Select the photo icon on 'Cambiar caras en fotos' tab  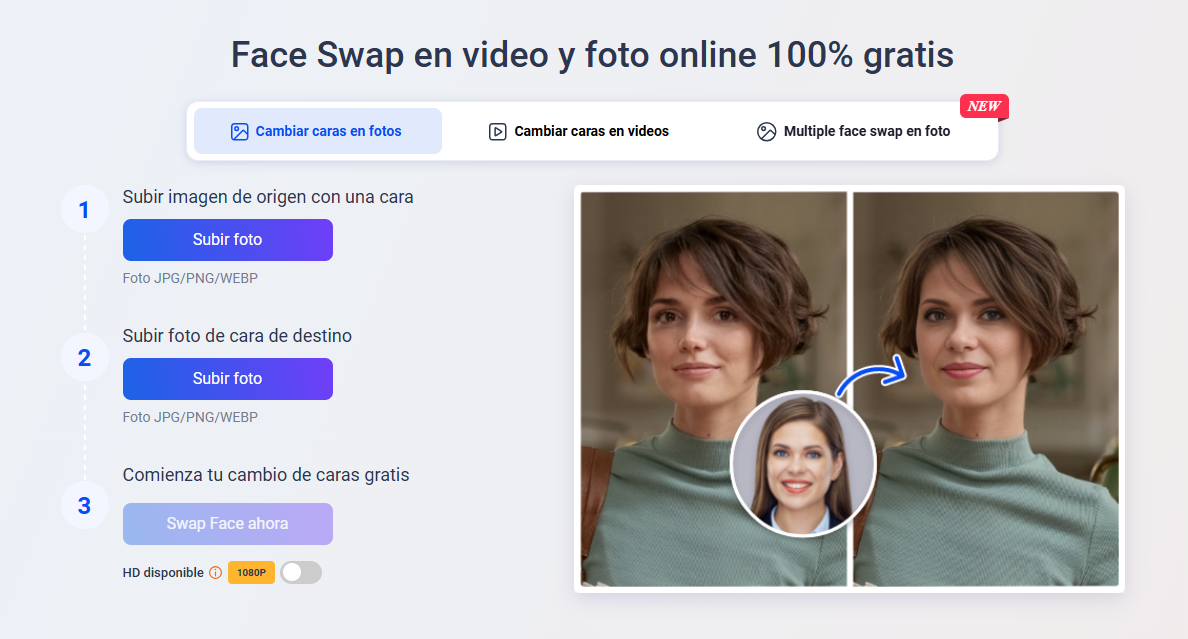(240, 130)
